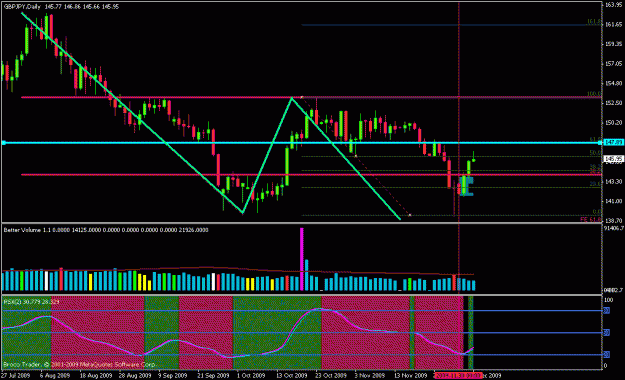Click the RSI level 80 marker
The height and width of the screenshot is (380, 625).
click(x=606, y=311)
